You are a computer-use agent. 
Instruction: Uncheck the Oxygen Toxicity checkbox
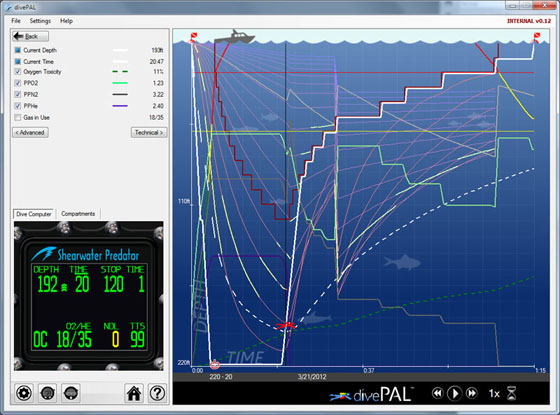pos(18,72)
